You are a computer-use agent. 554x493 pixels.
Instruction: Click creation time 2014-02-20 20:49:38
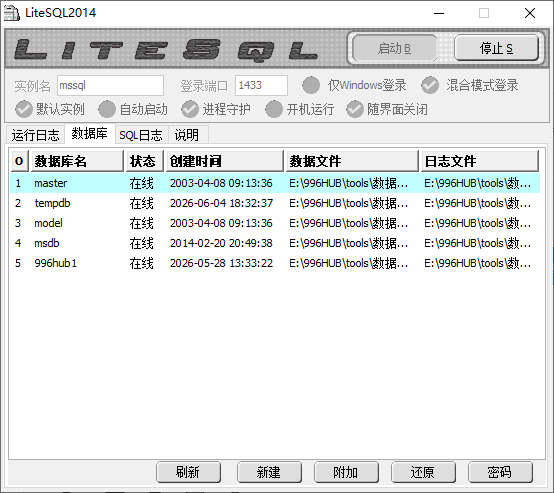tap(221, 243)
